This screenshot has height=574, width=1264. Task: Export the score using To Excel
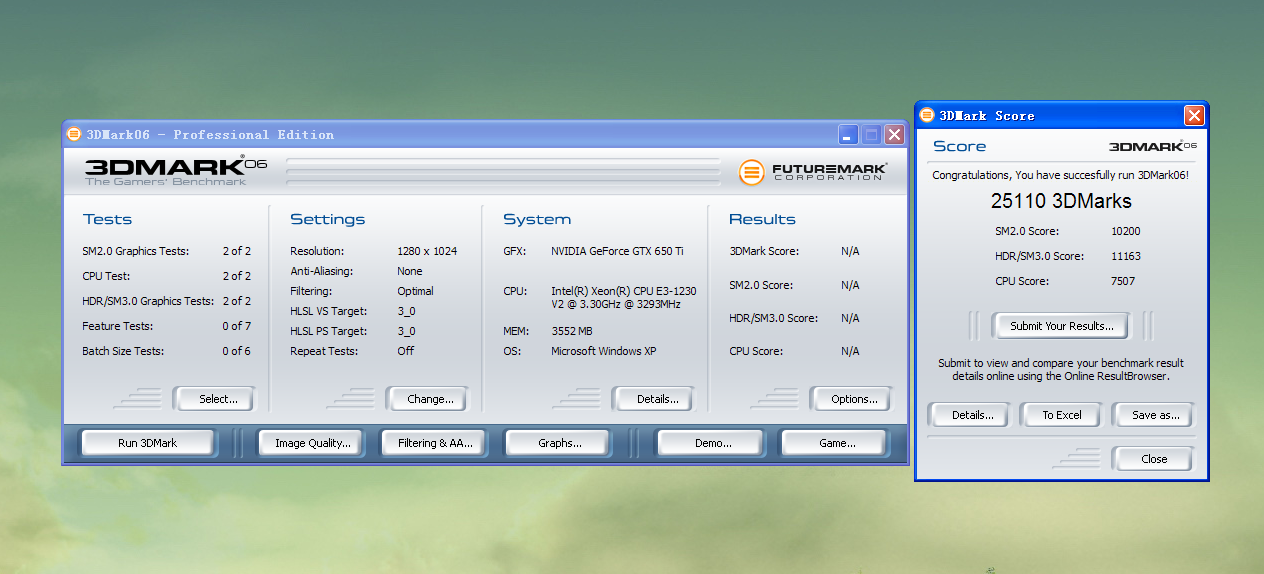pos(1061,415)
